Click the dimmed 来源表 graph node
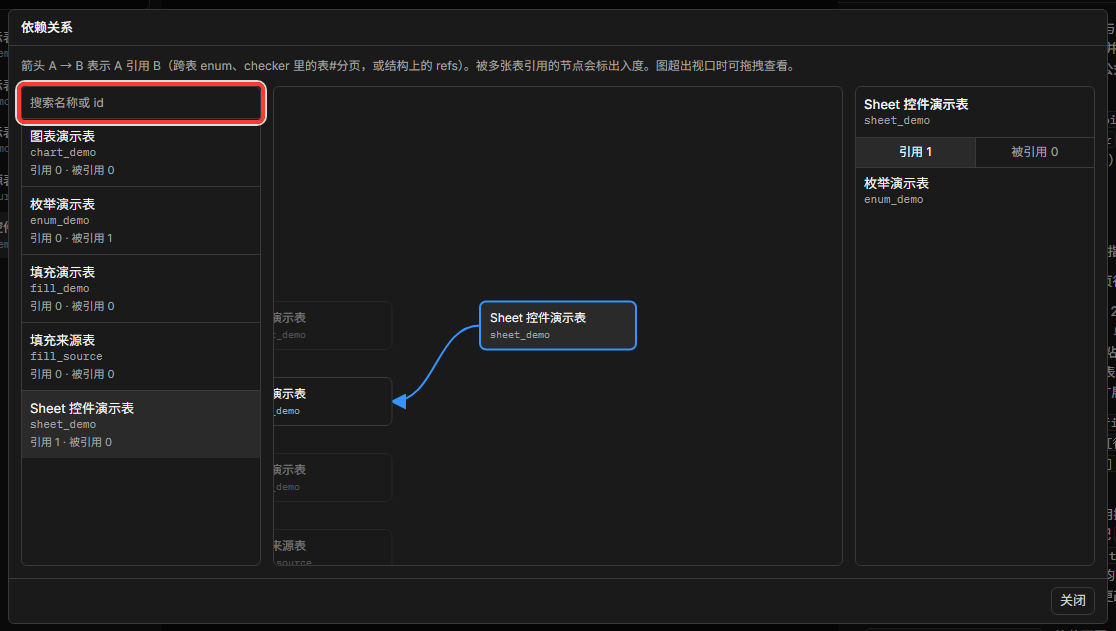The width and height of the screenshot is (1116, 631). pyautogui.click(x=332, y=548)
